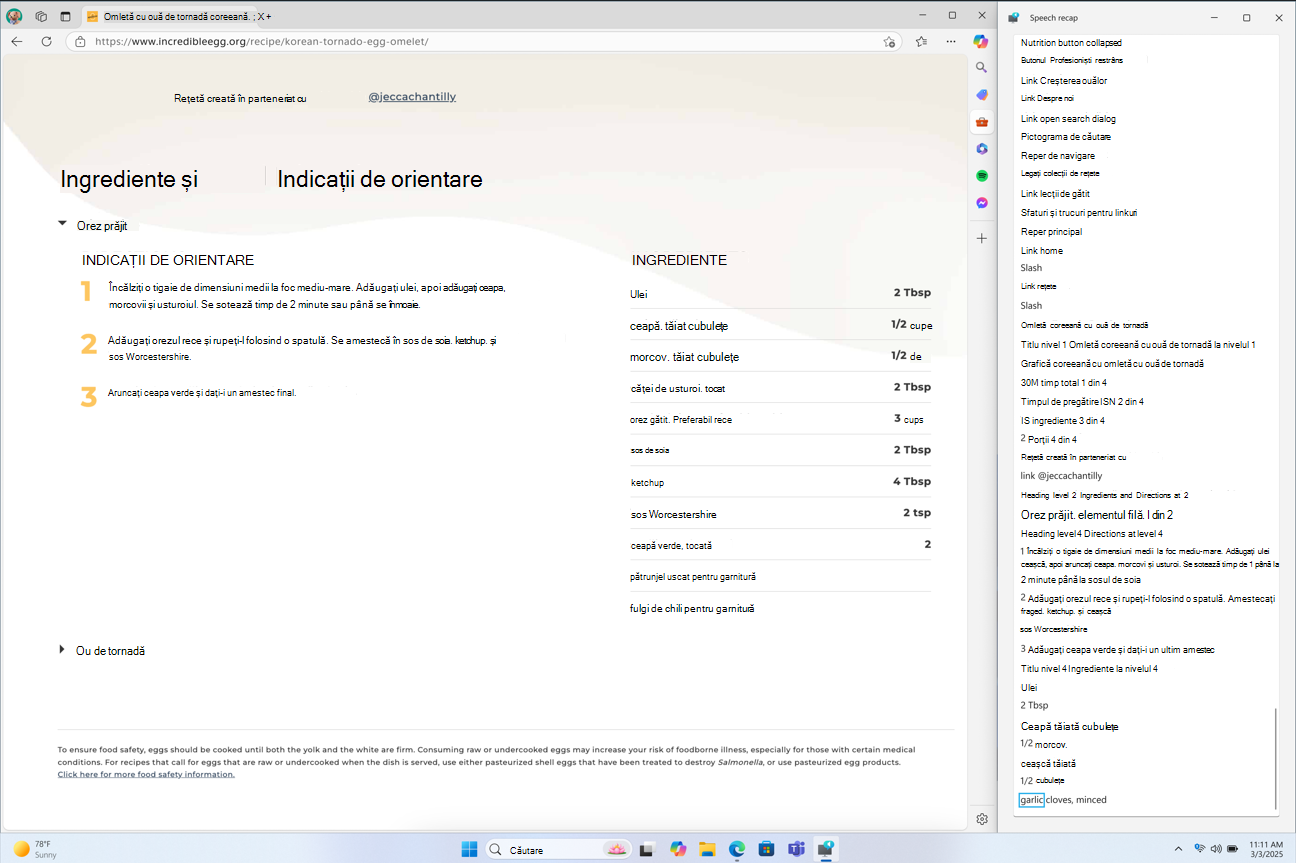Viewport: 1296px width, 863px height.
Task: Open the Edge workspaces icon
Action: click(x=41, y=16)
